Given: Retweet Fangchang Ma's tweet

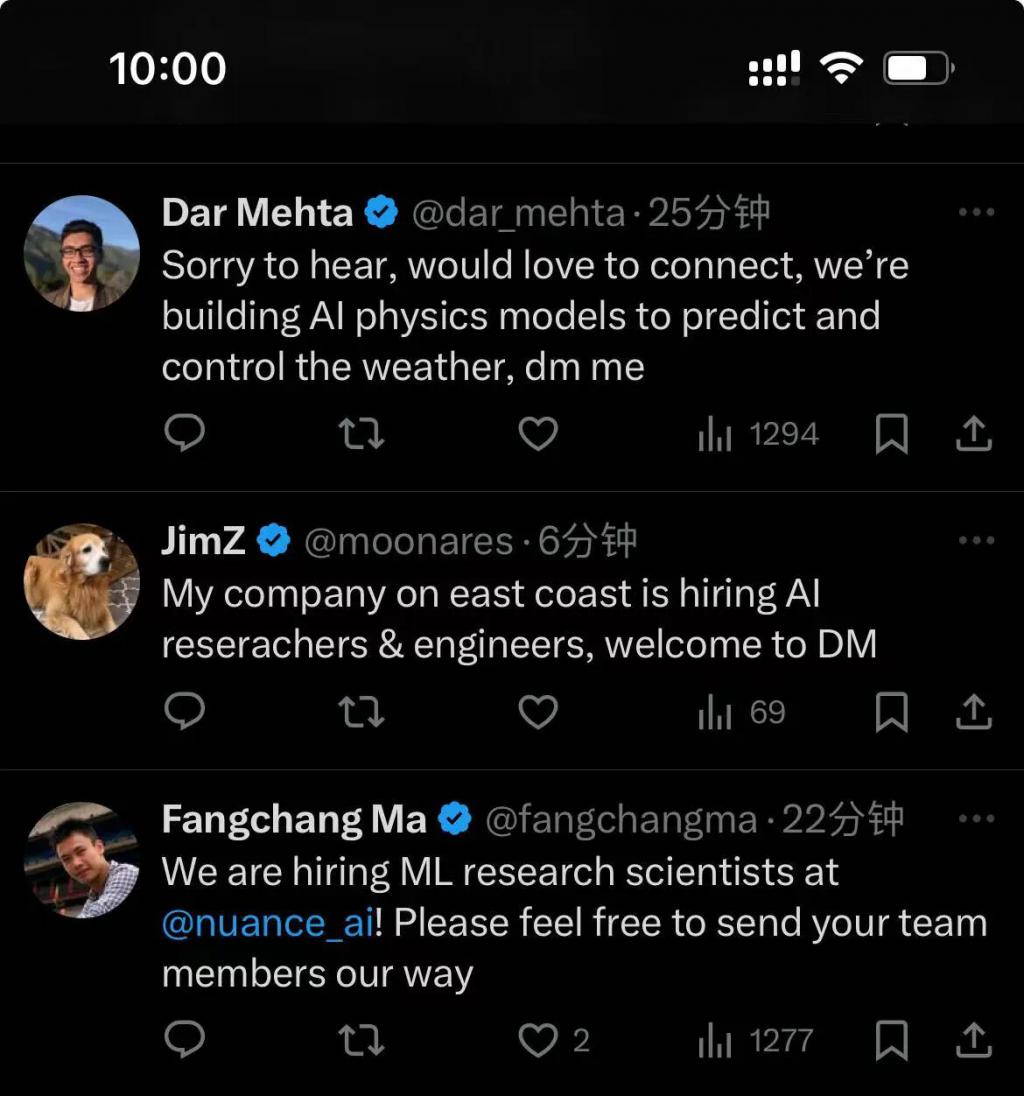Looking at the screenshot, I should 361,1041.
